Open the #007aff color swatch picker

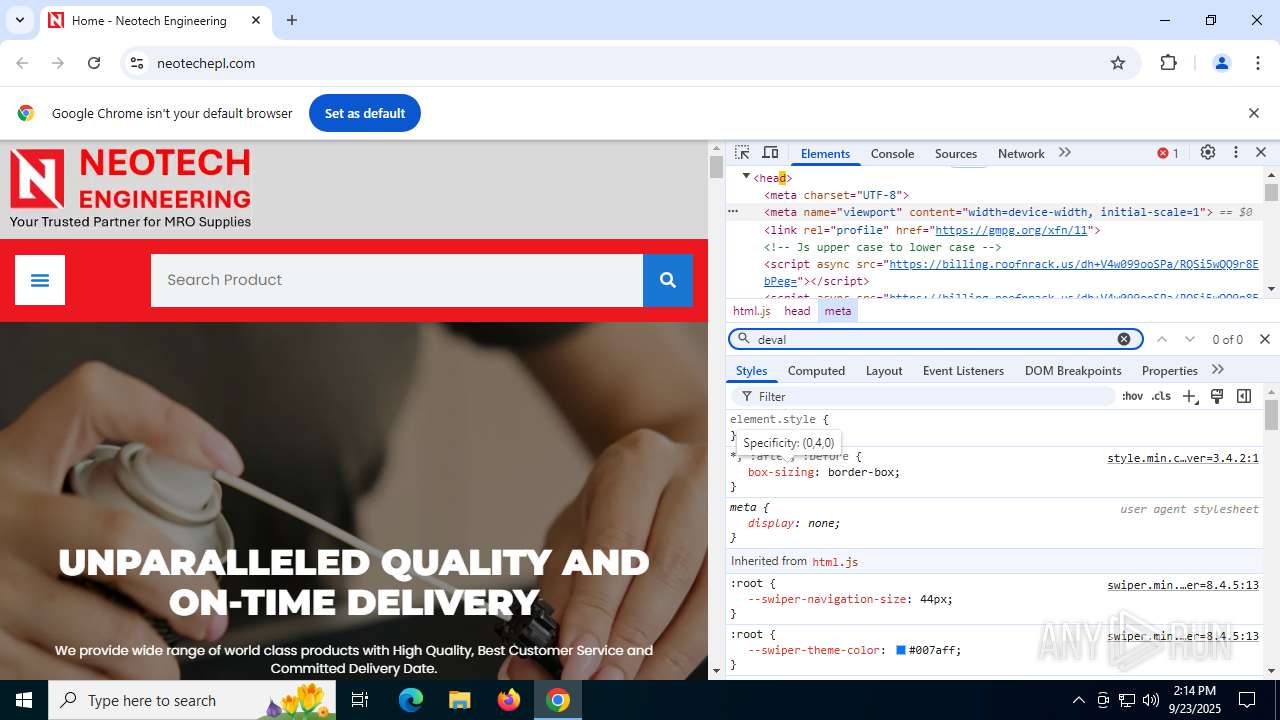point(900,650)
